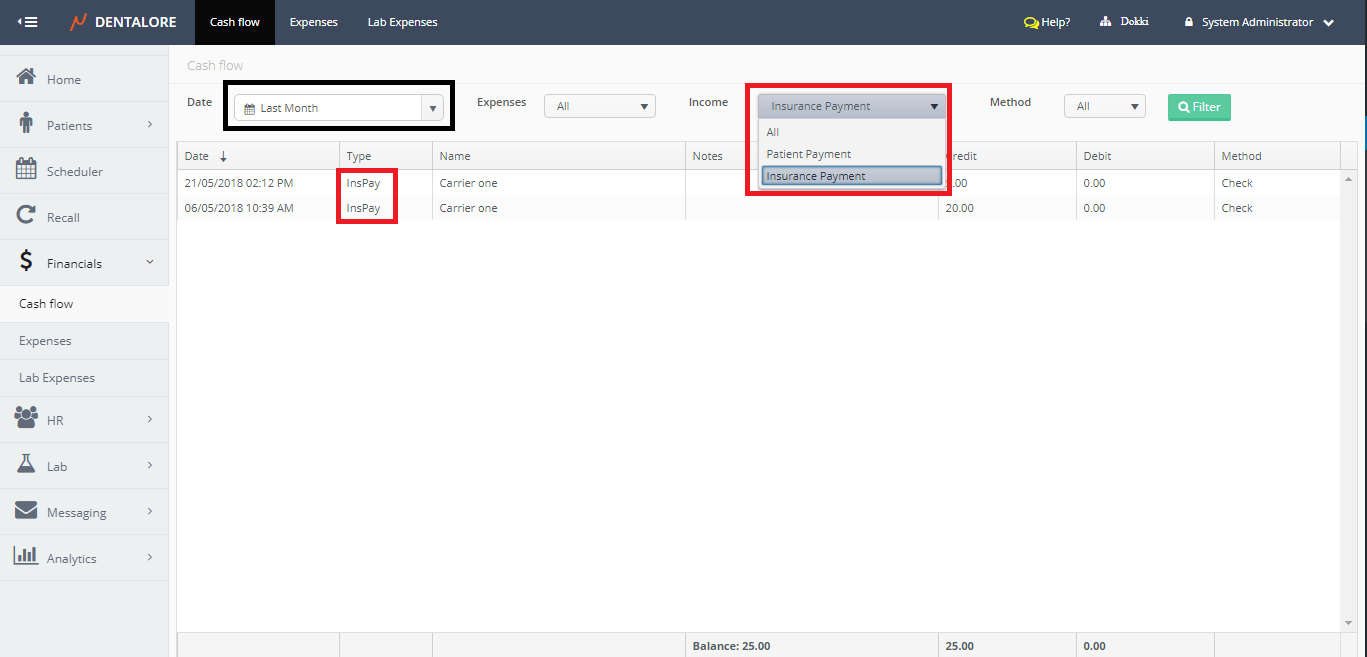Select Patient Payment from Income list

809,154
